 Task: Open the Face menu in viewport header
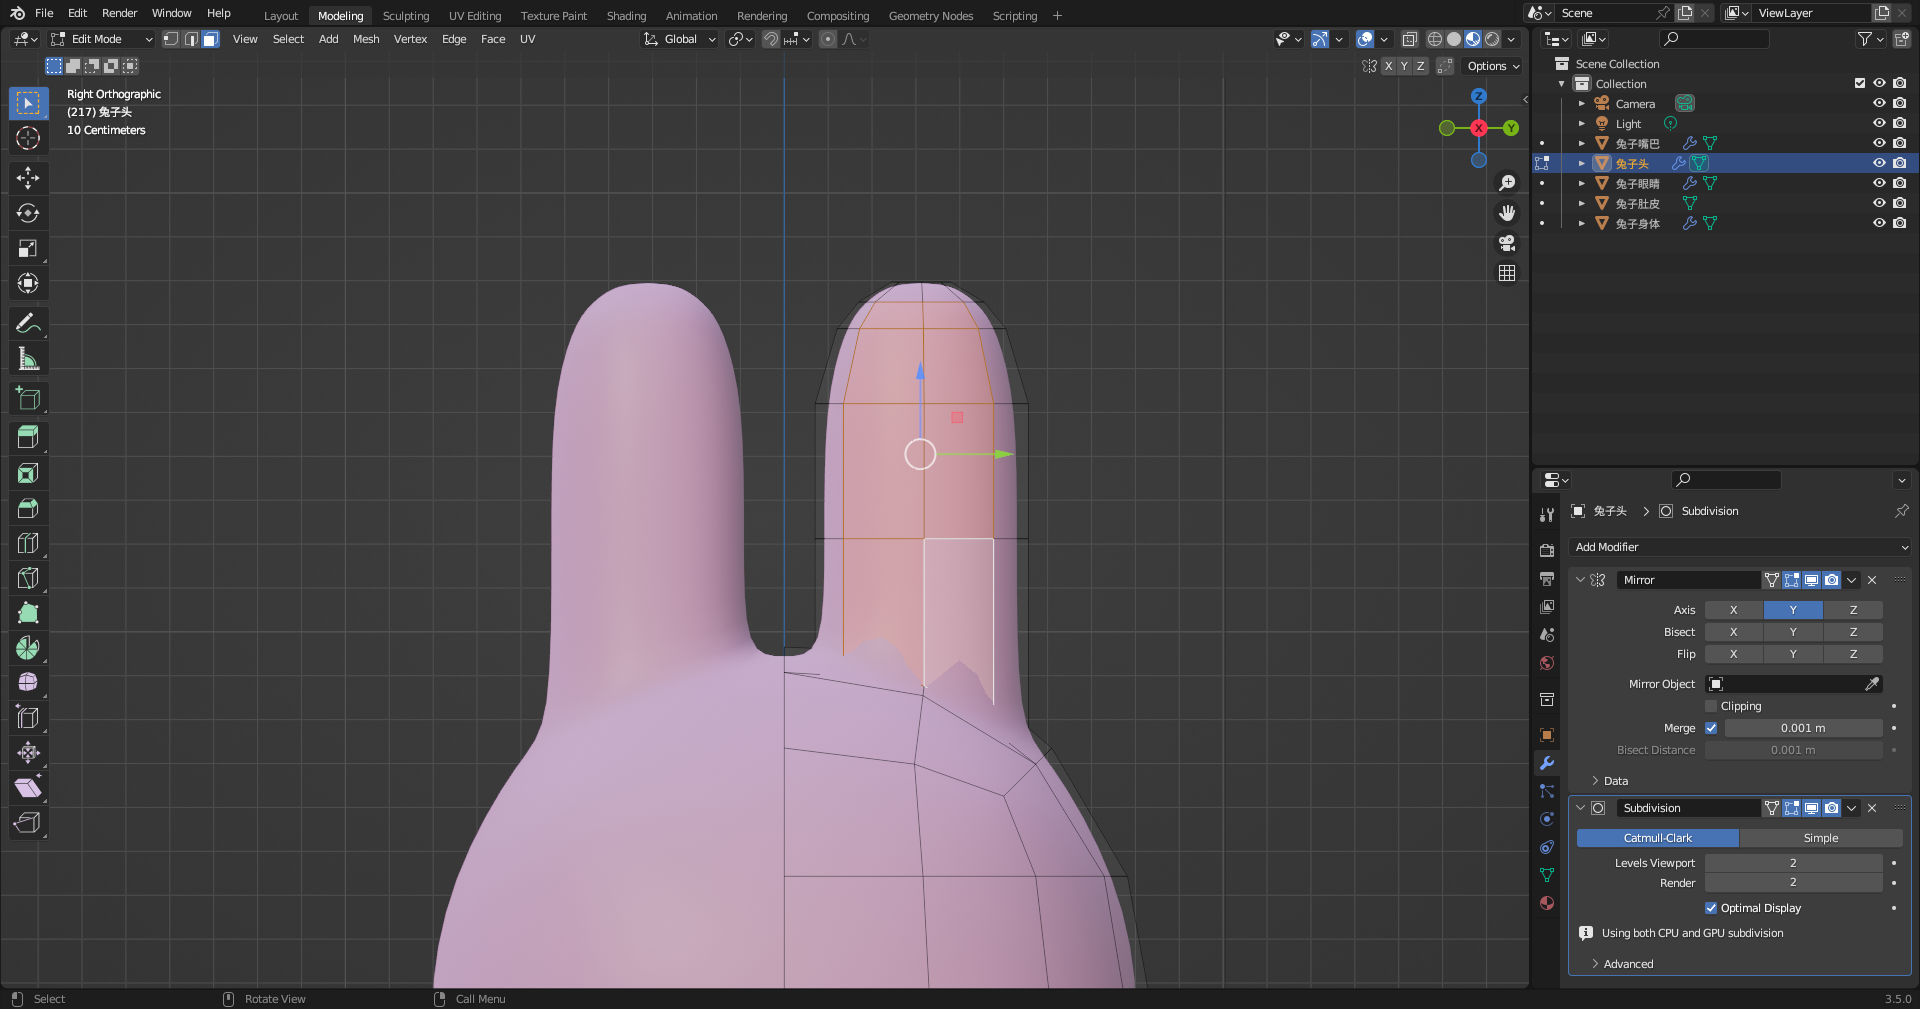(493, 39)
